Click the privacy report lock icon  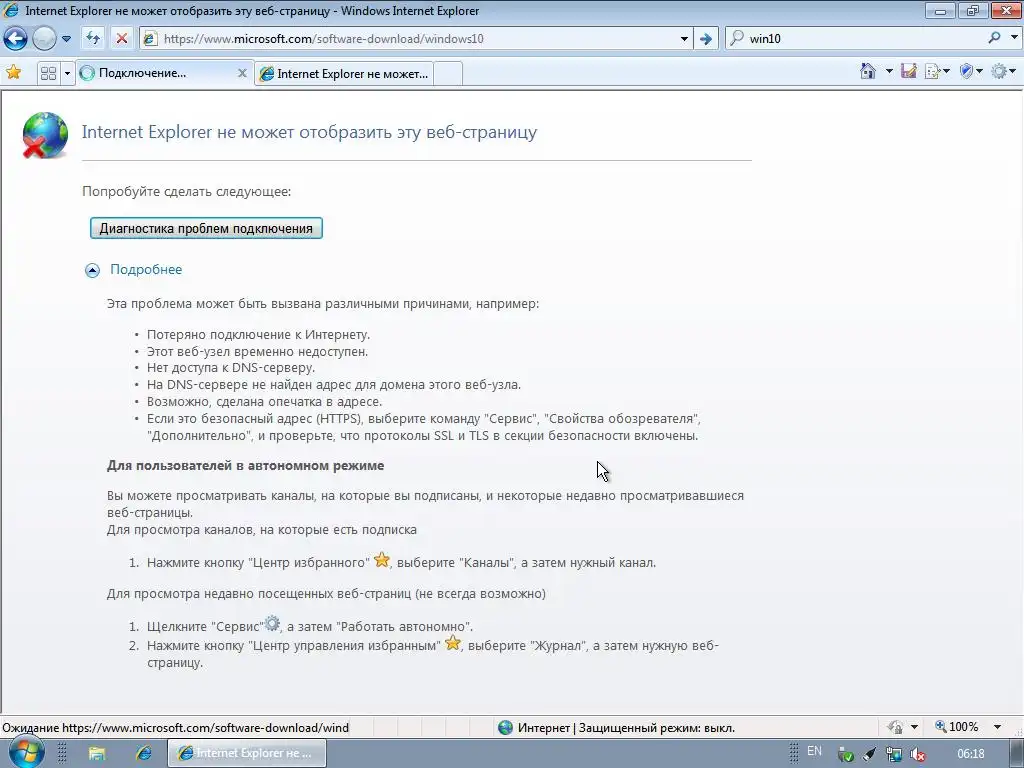click(895, 727)
